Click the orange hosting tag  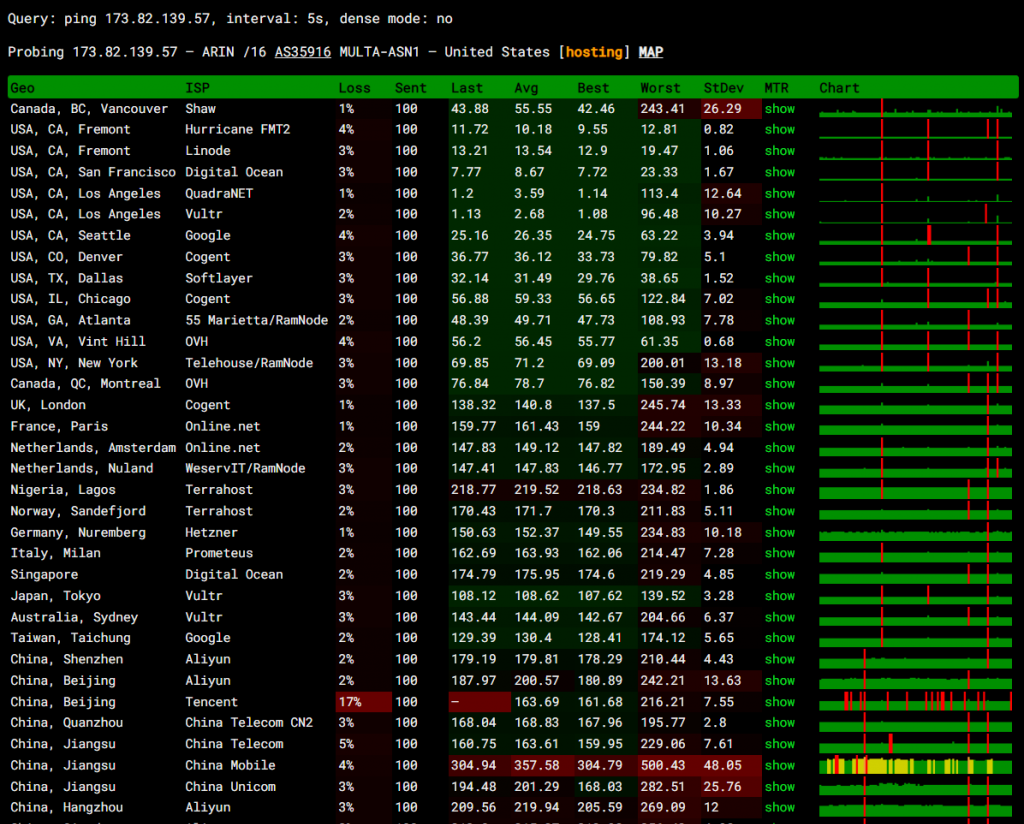click(594, 52)
